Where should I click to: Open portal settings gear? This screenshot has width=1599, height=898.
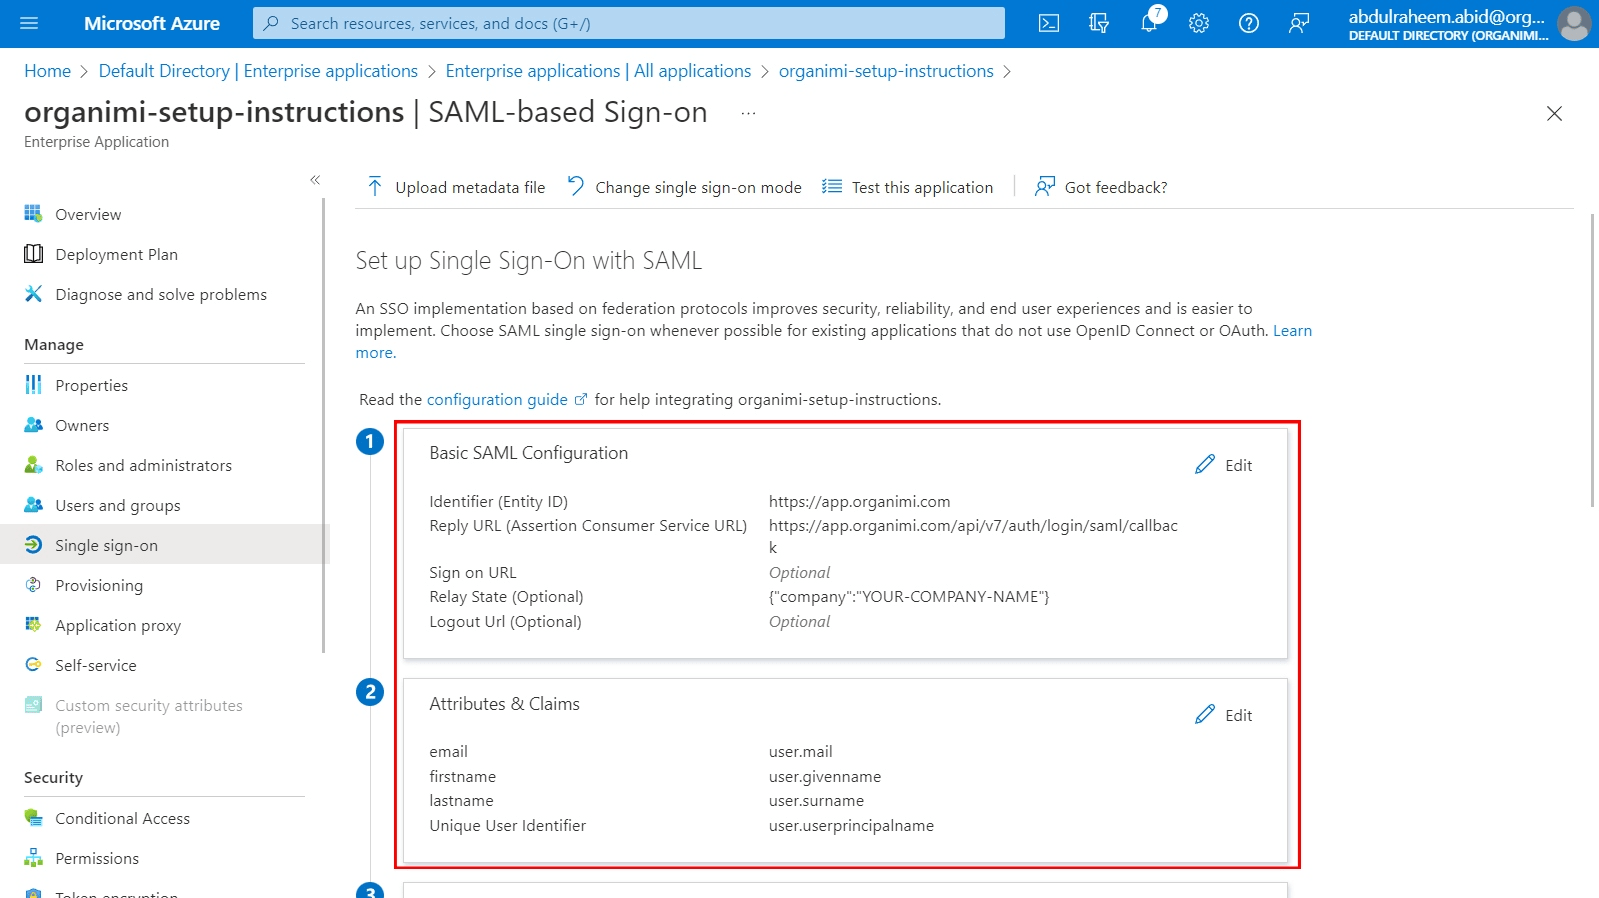coord(1199,23)
